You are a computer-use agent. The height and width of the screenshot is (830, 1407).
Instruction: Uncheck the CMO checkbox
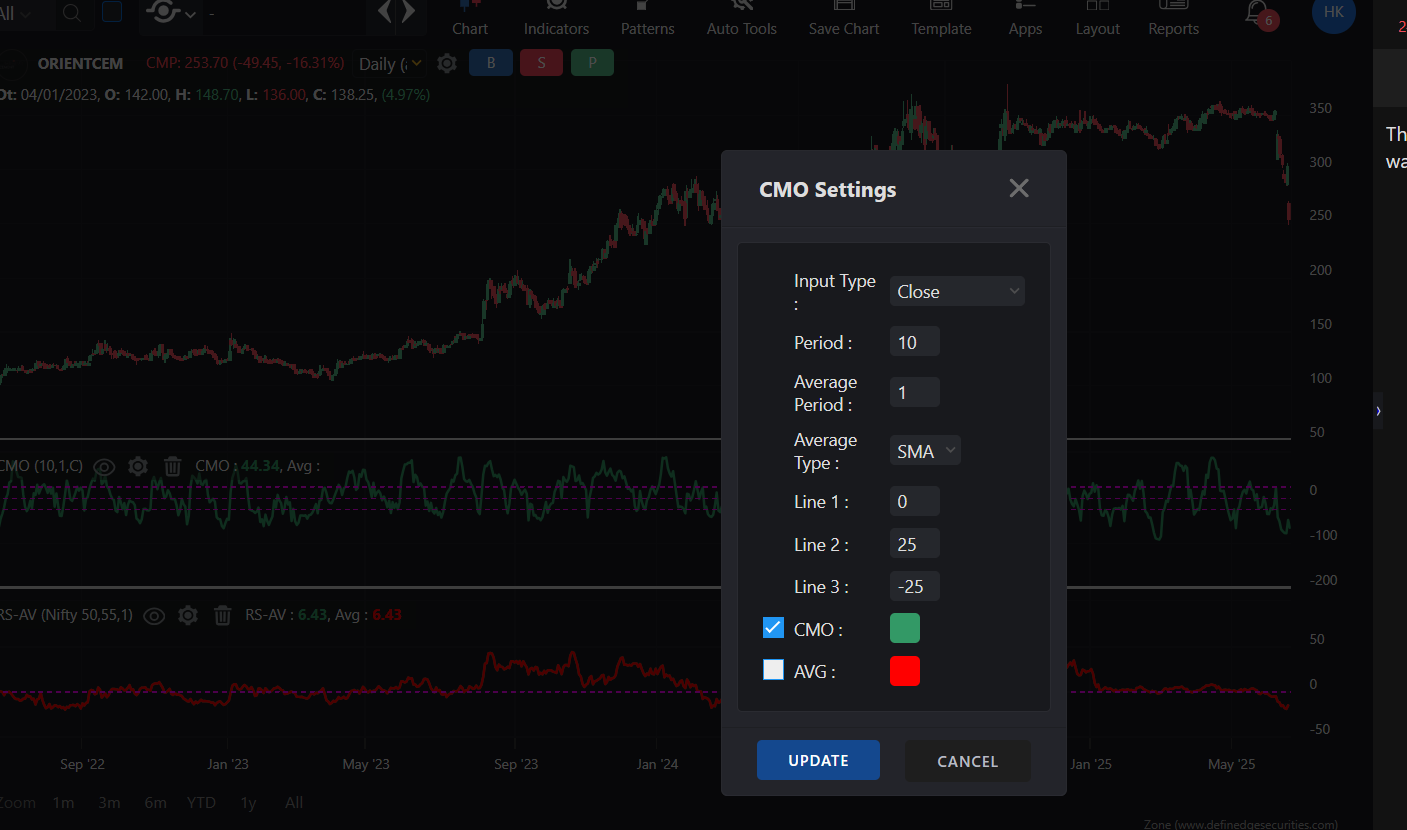(773, 628)
